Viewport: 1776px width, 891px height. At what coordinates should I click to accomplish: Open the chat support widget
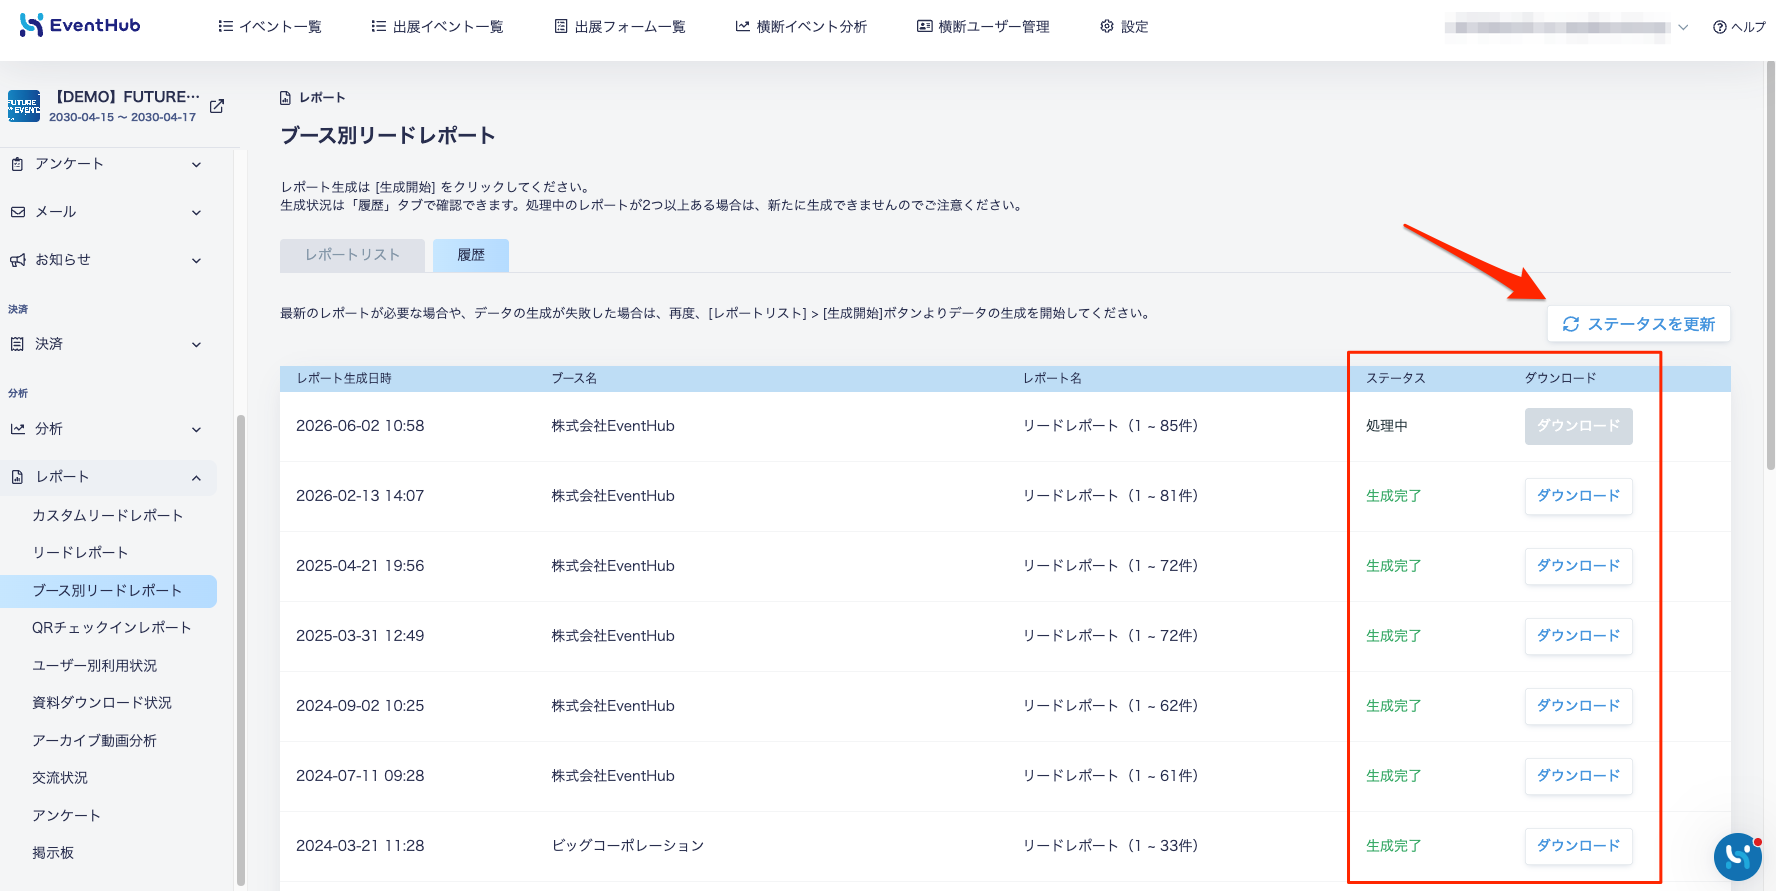[1738, 857]
